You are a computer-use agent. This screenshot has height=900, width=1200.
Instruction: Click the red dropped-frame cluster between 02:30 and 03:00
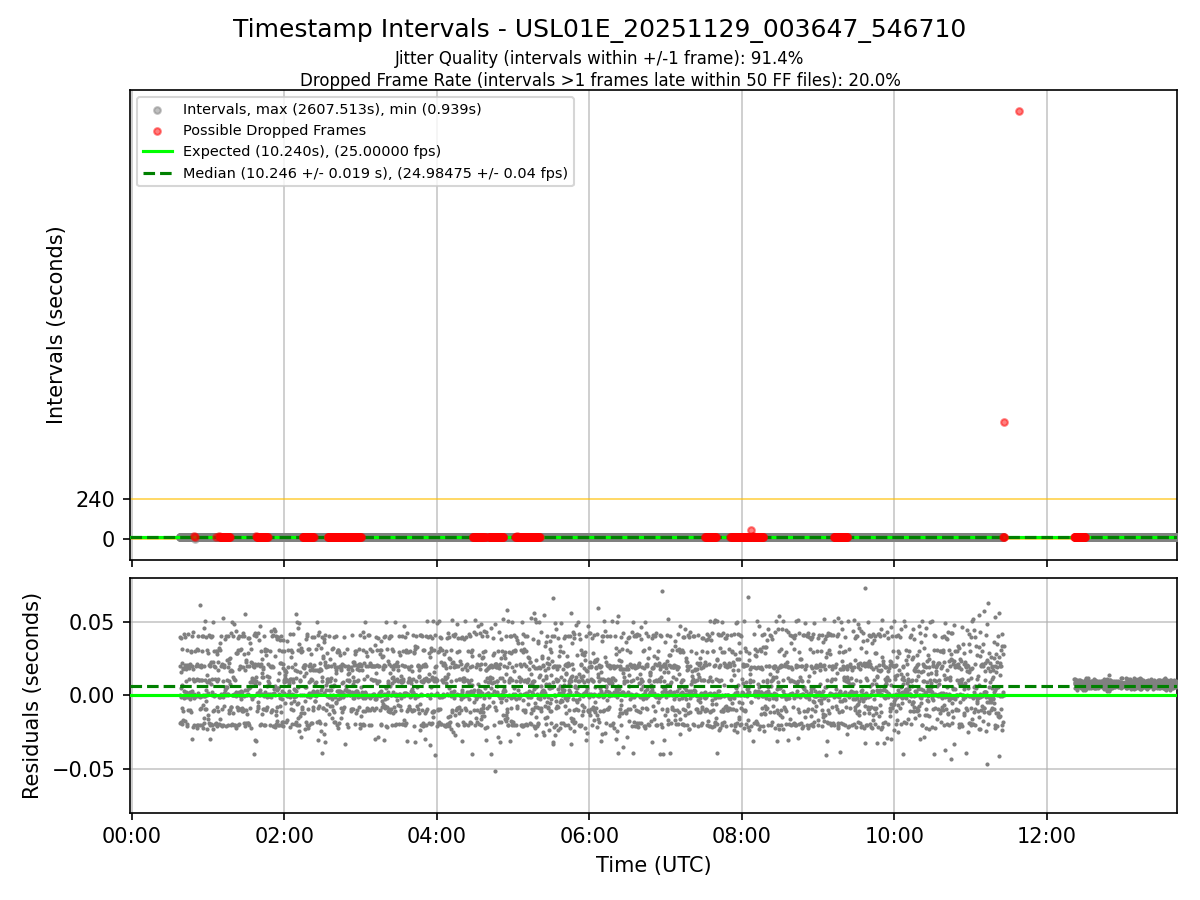tap(345, 537)
